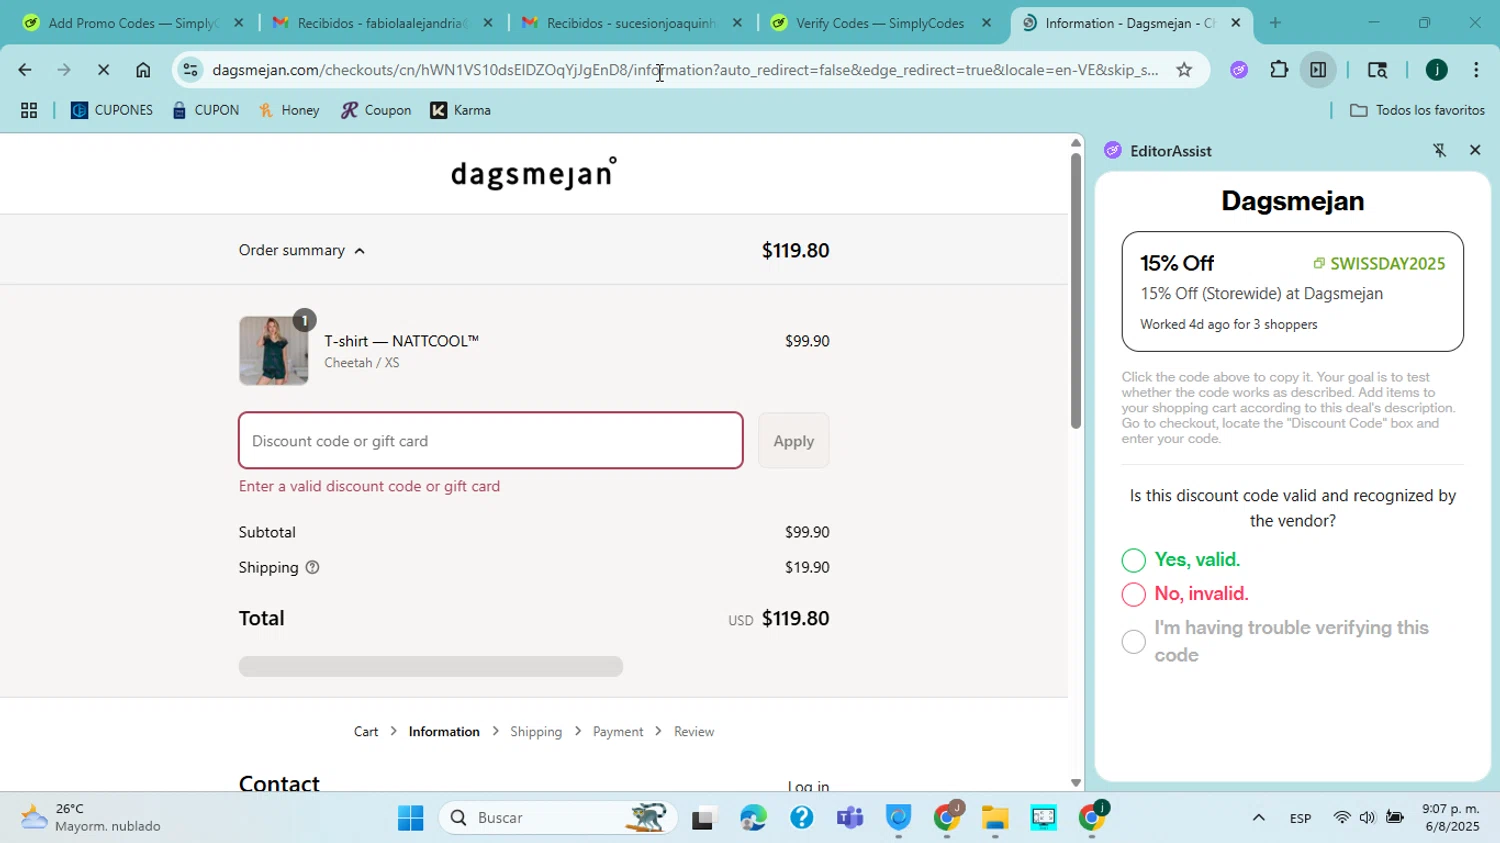This screenshot has height=843, width=1500.
Task: Click the page vertical scrollbar
Action: point(1076,290)
